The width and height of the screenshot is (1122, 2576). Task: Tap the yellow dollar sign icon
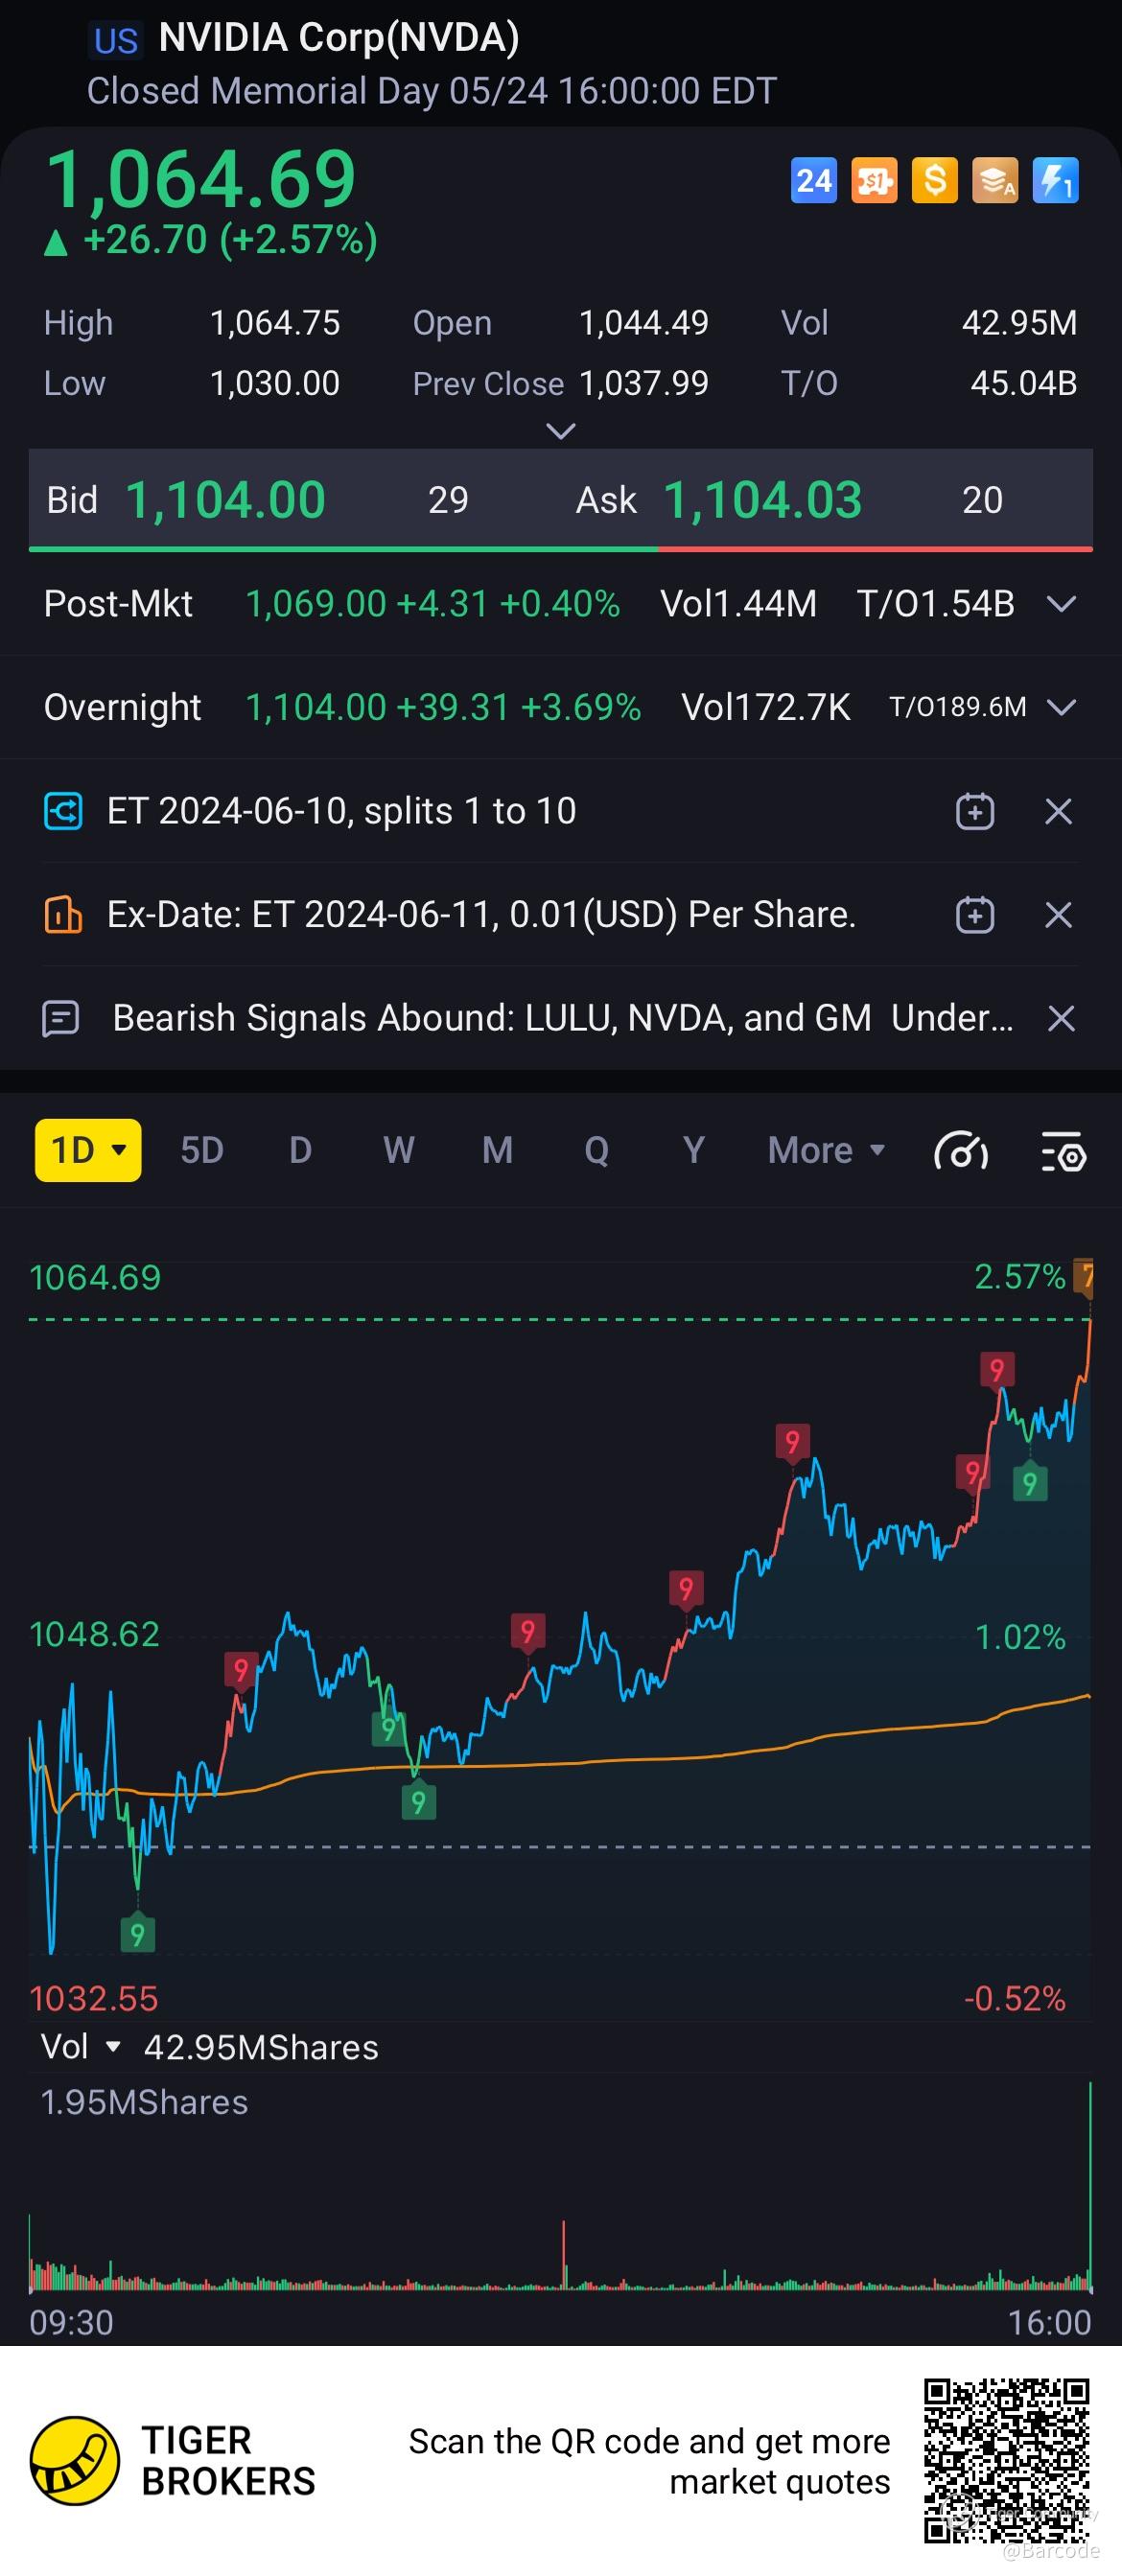(x=935, y=180)
